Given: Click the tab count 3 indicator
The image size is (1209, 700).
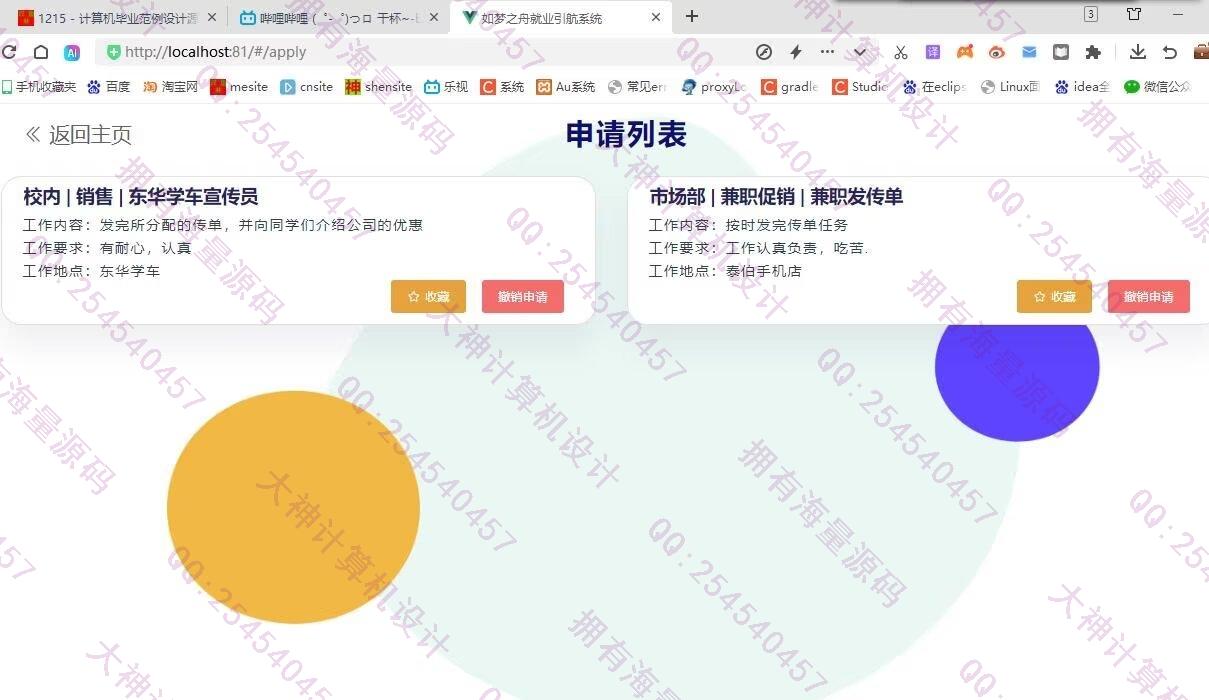Looking at the screenshot, I should pyautogui.click(x=1091, y=14).
